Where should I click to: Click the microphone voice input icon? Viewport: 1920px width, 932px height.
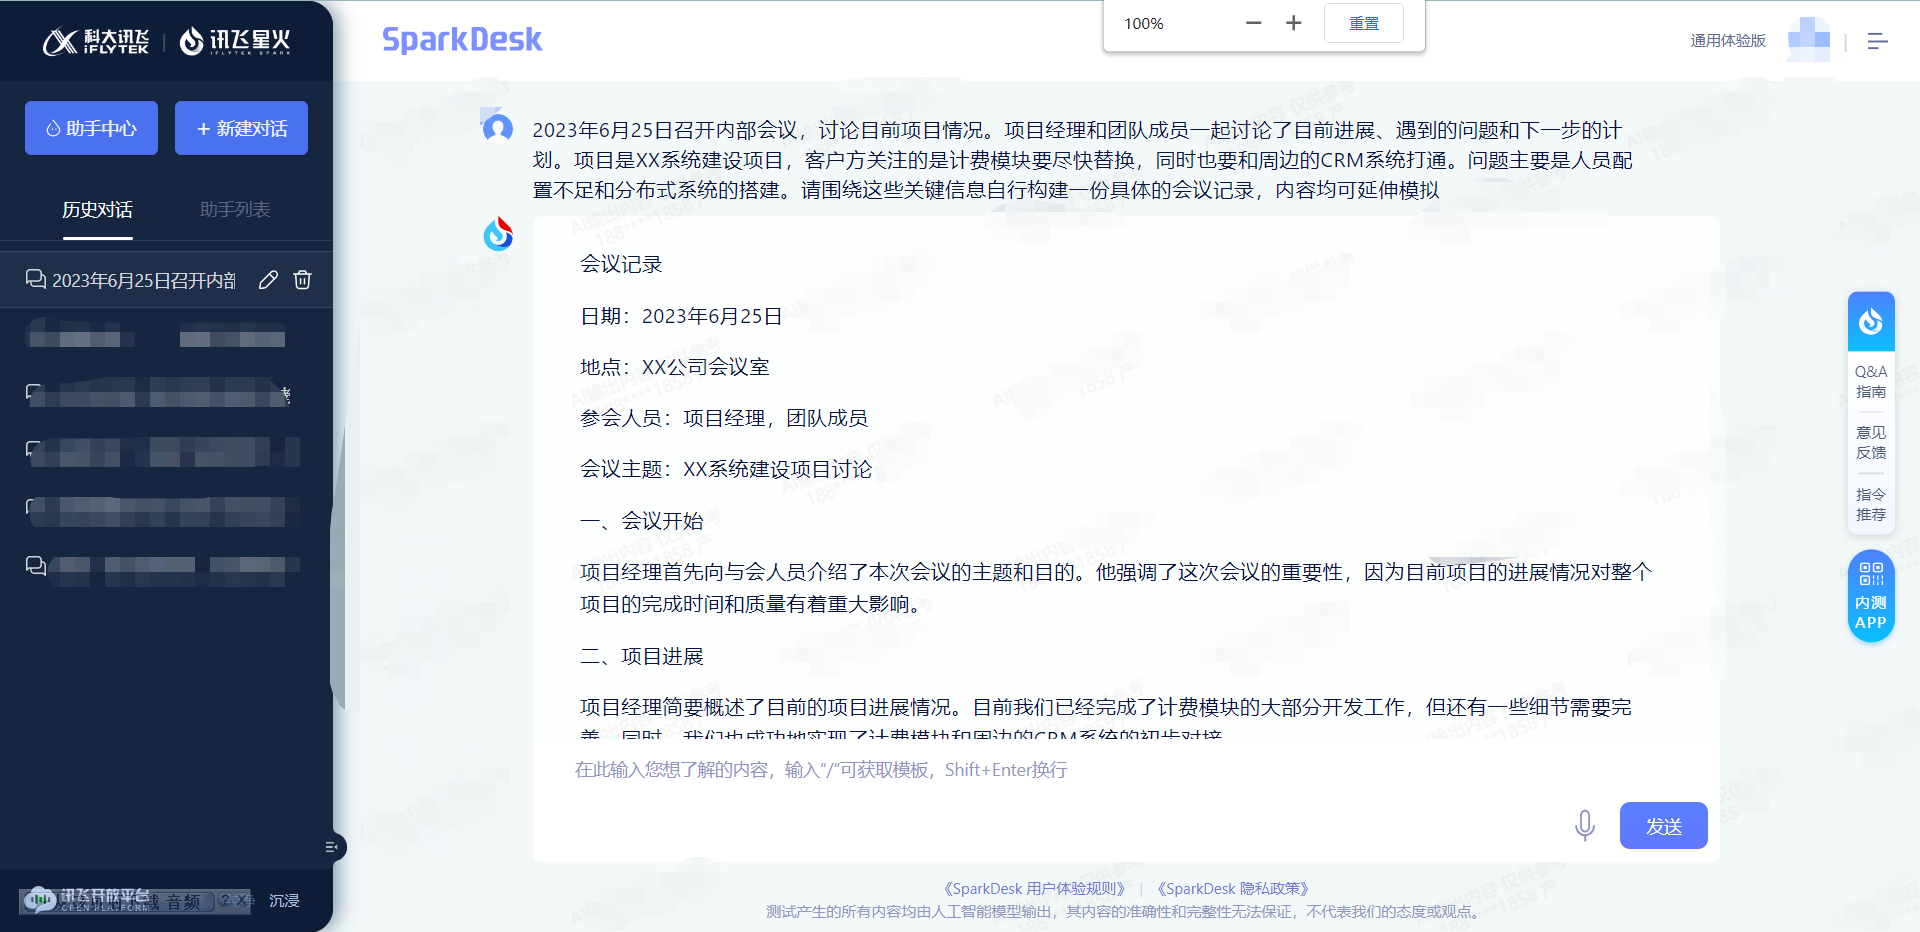(x=1584, y=826)
